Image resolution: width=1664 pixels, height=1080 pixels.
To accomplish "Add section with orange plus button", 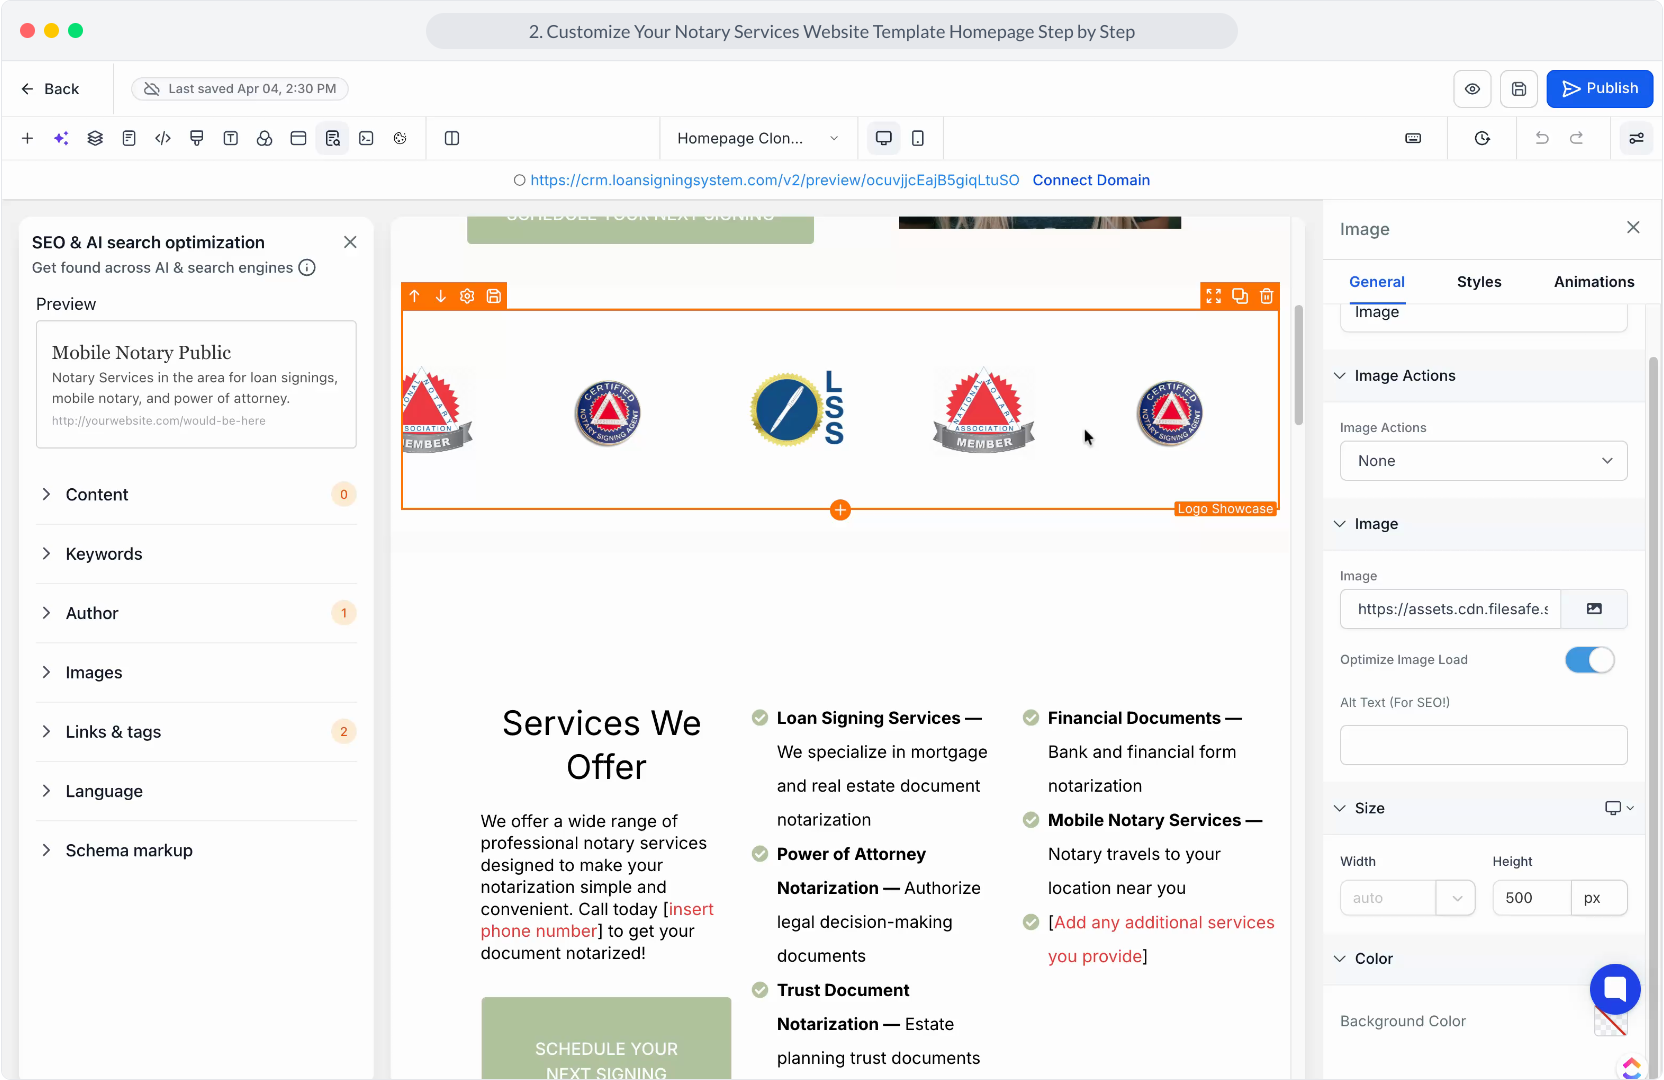I will pyautogui.click(x=841, y=510).
